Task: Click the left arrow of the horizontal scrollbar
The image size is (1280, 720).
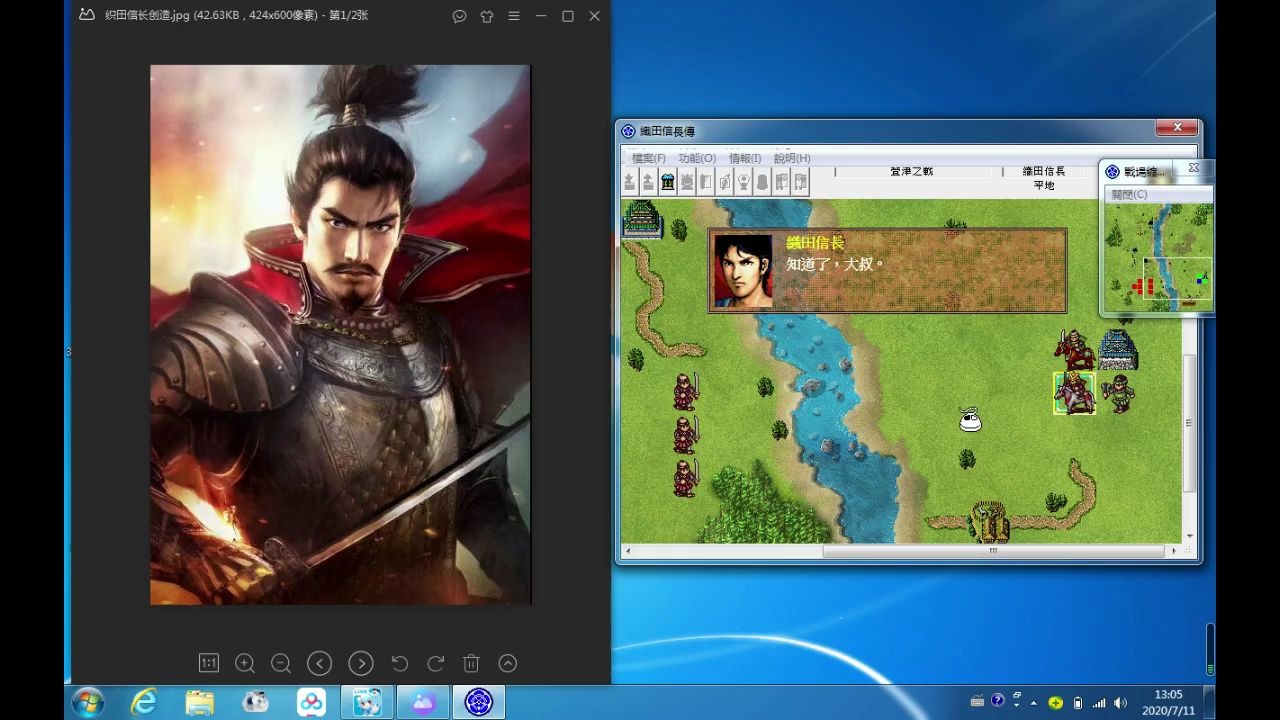Action: pyautogui.click(x=627, y=550)
